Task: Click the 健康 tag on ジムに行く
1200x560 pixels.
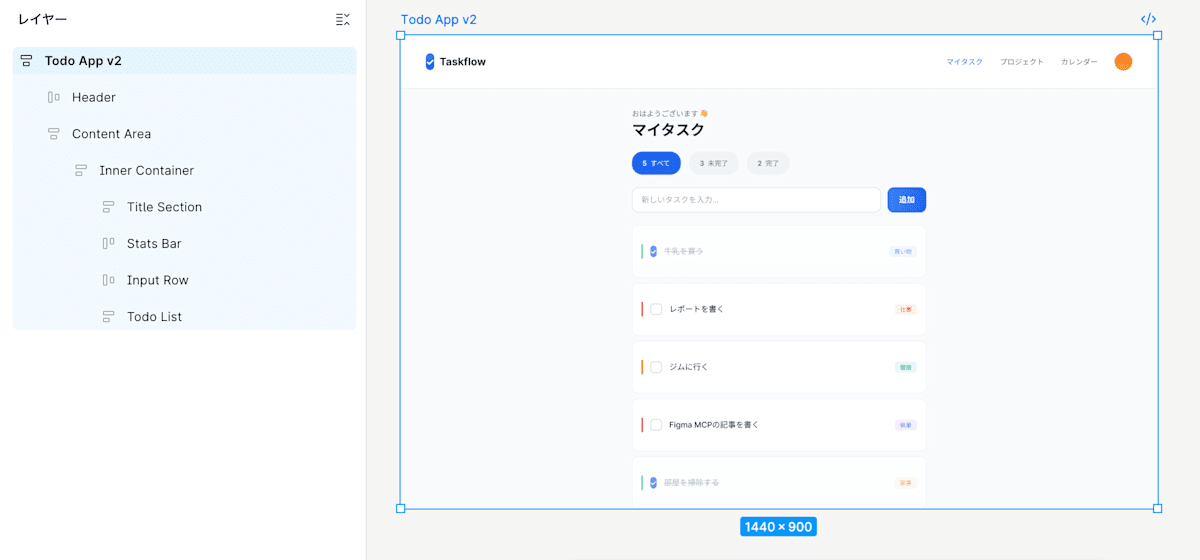Action: pos(905,367)
